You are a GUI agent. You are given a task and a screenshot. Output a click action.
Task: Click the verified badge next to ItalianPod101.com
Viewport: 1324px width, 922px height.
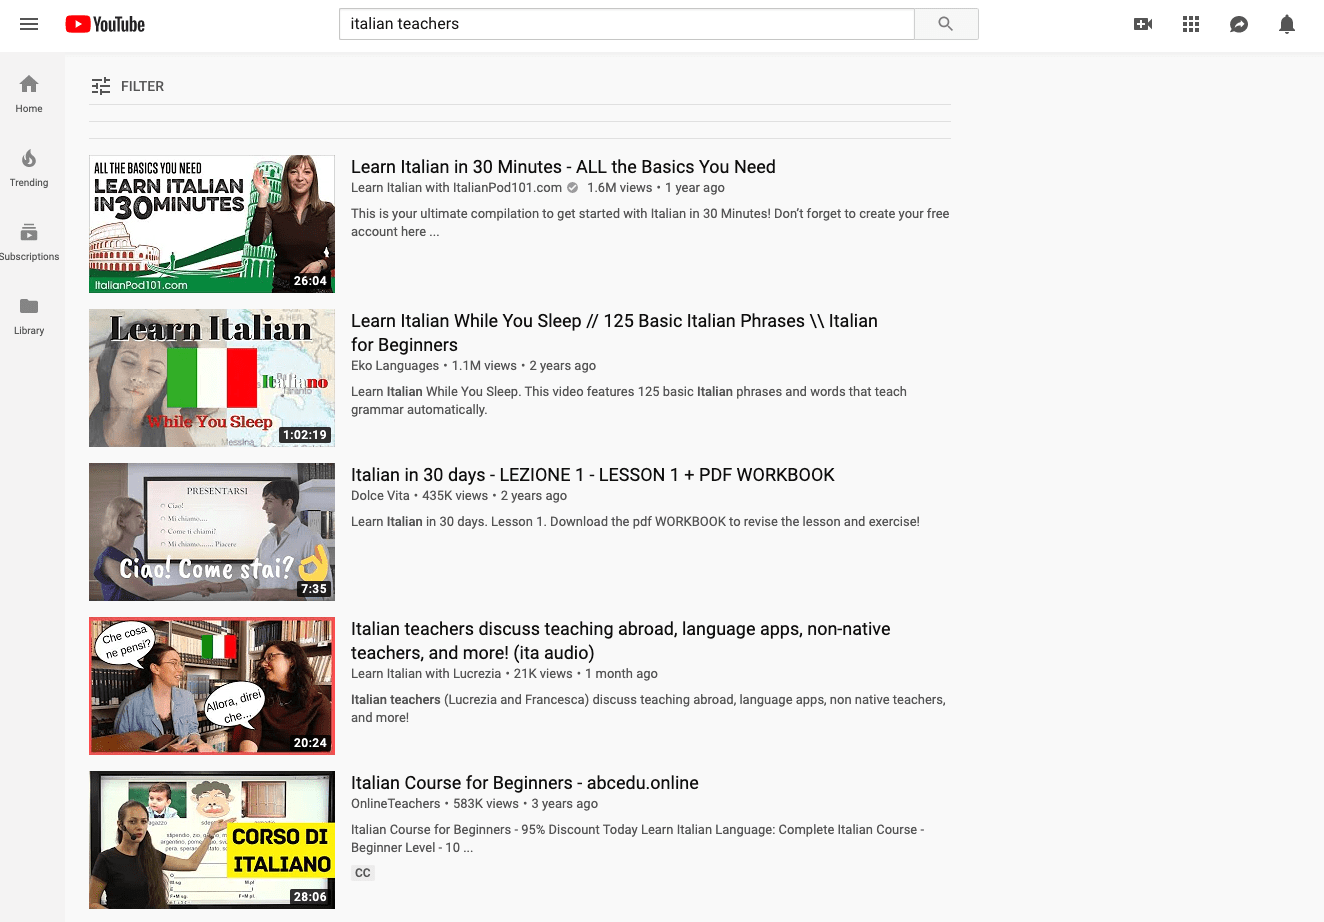click(573, 188)
